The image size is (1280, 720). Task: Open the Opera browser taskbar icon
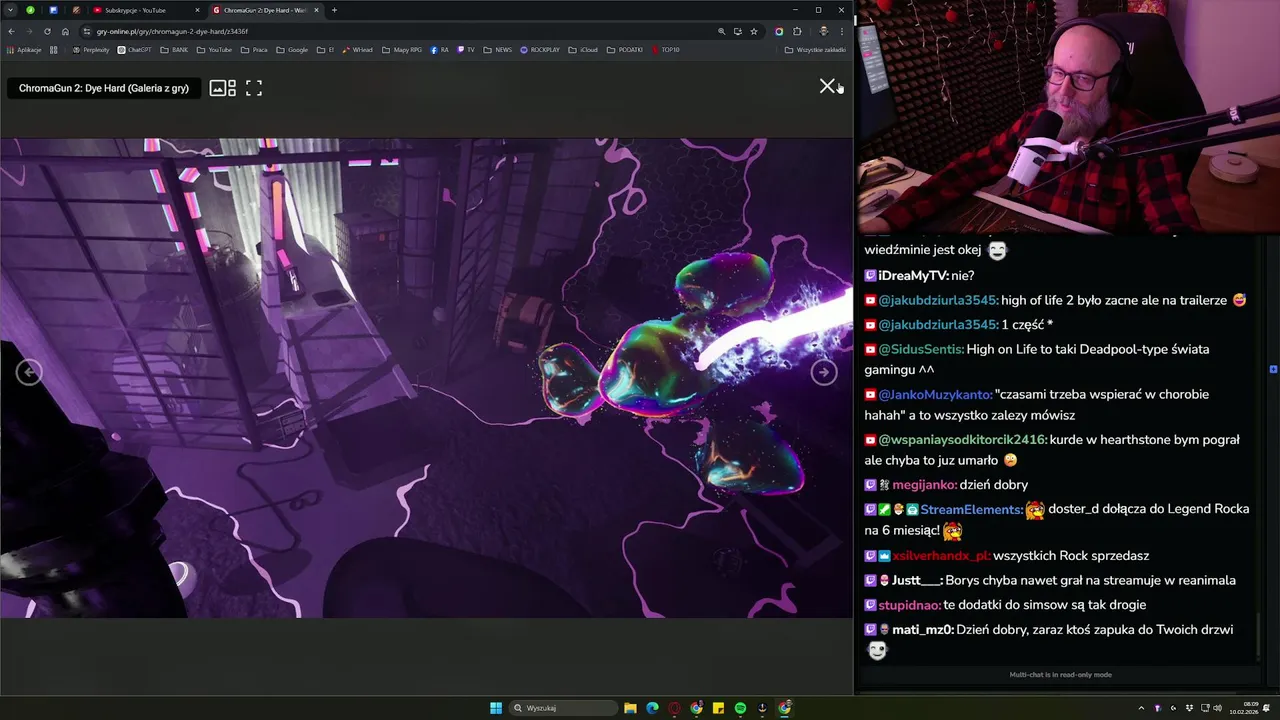pyautogui.click(x=674, y=708)
